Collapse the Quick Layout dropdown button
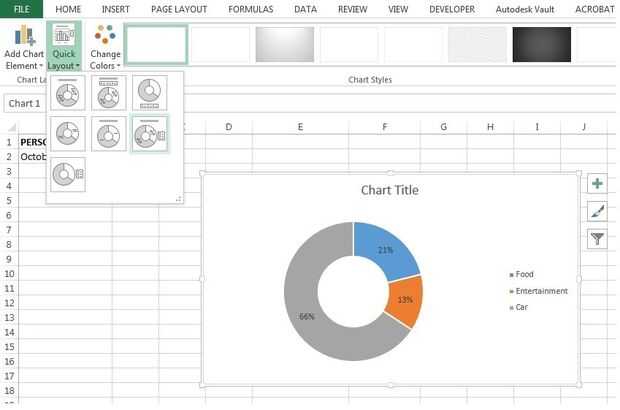620x410 pixels. pos(64,47)
